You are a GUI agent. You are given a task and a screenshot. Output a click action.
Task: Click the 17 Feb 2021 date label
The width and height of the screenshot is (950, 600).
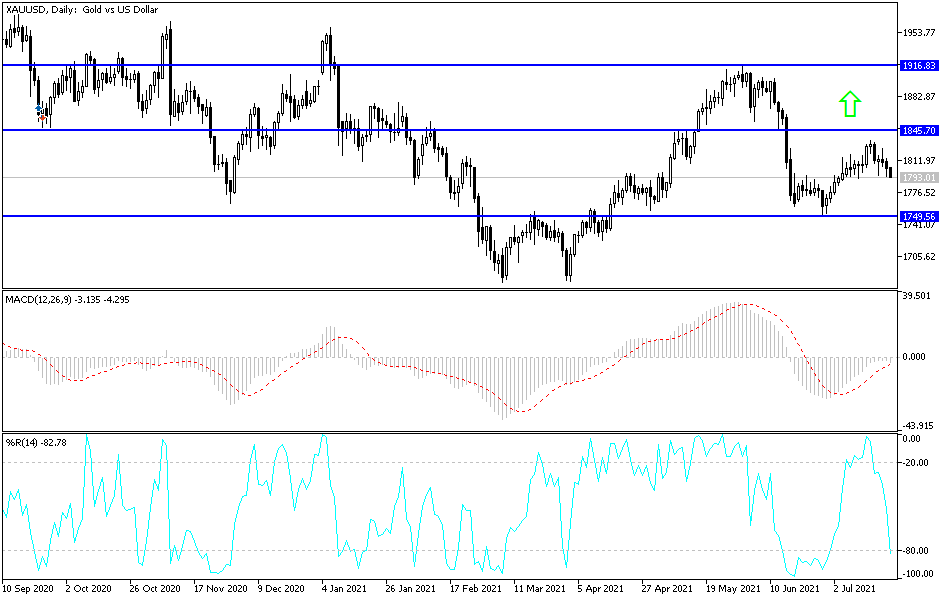pyautogui.click(x=476, y=589)
